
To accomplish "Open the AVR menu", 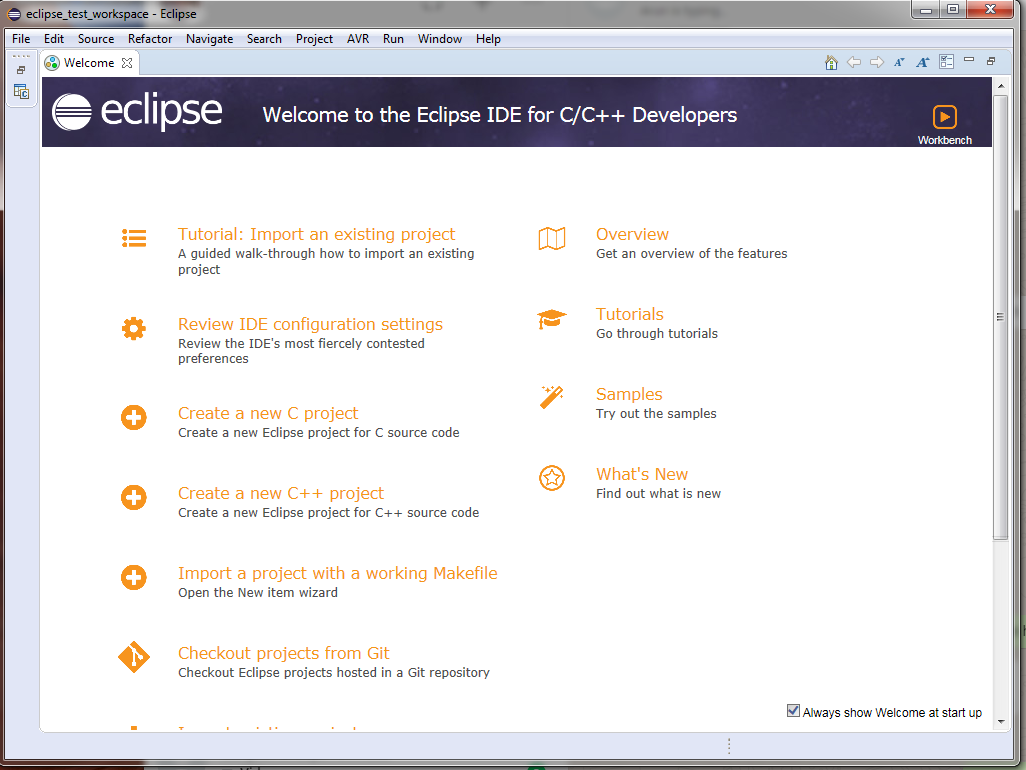I will point(358,39).
